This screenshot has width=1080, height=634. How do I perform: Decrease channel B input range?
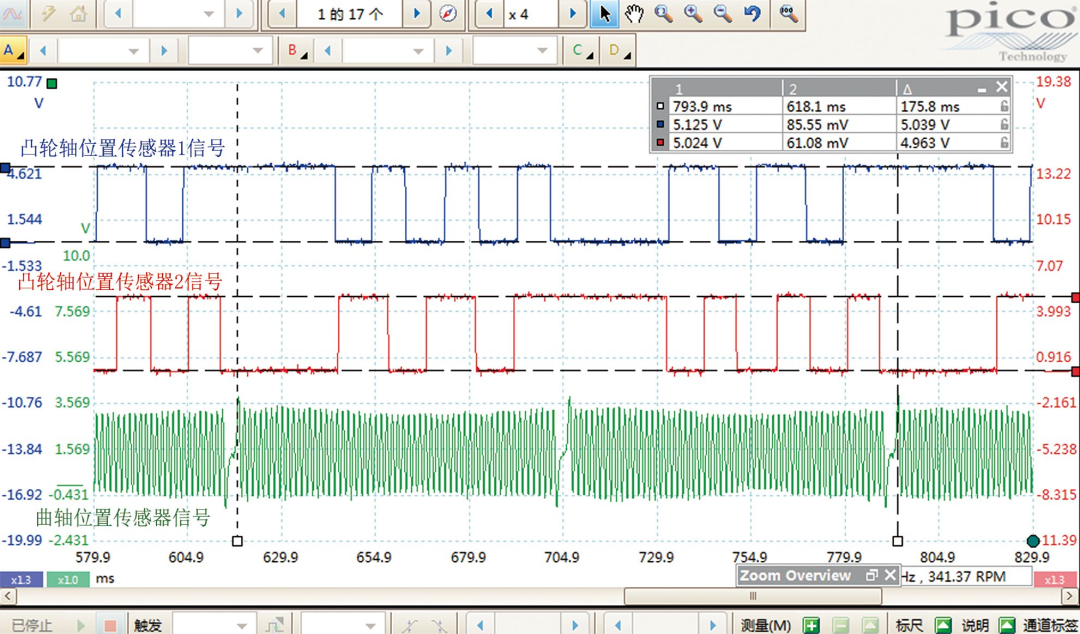coord(328,50)
